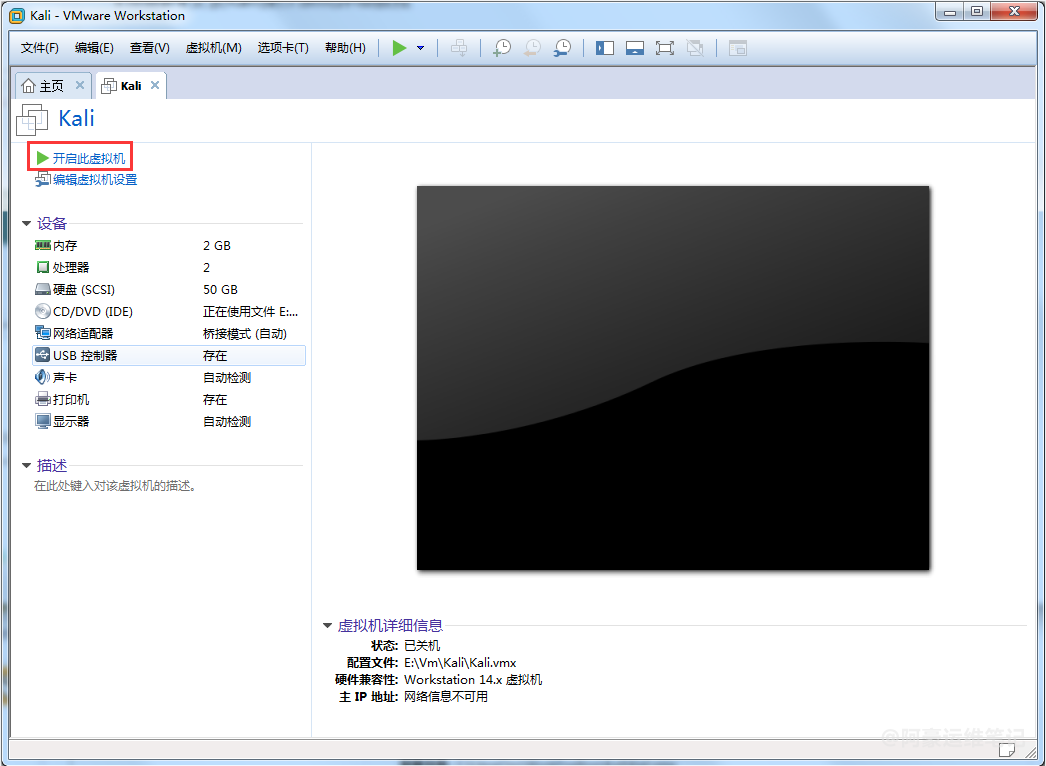This screenshot has height=766, width=1046.
Task: Toggle the thumbnail bar view icon
Action: pos(635,48)
